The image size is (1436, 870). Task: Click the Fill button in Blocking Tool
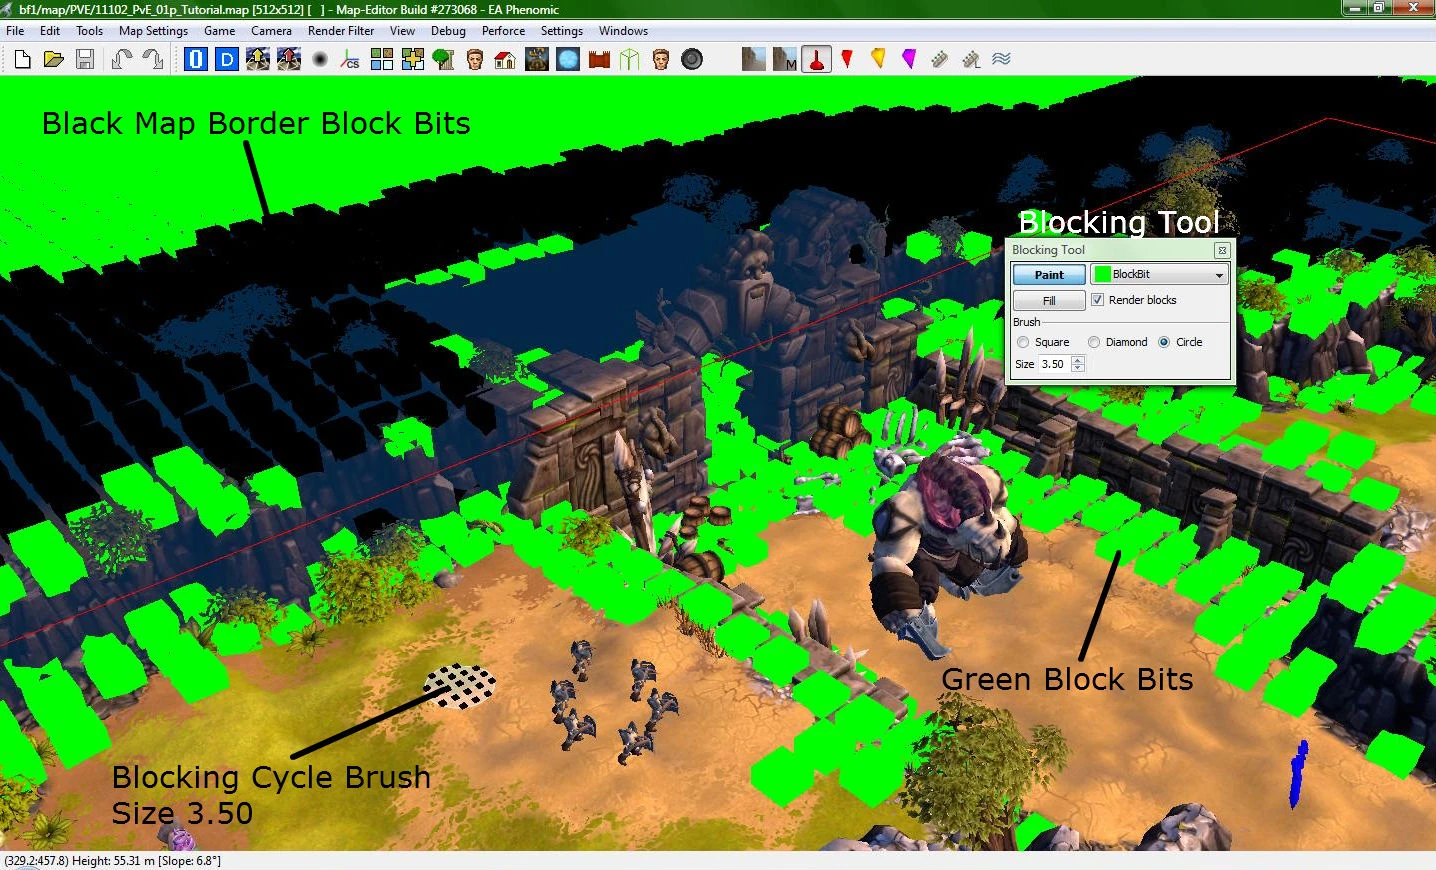coord(1049,301)
